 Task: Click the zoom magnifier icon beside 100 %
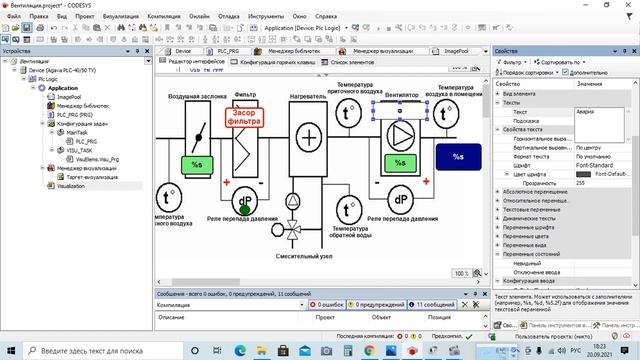[x=476, y=273]
